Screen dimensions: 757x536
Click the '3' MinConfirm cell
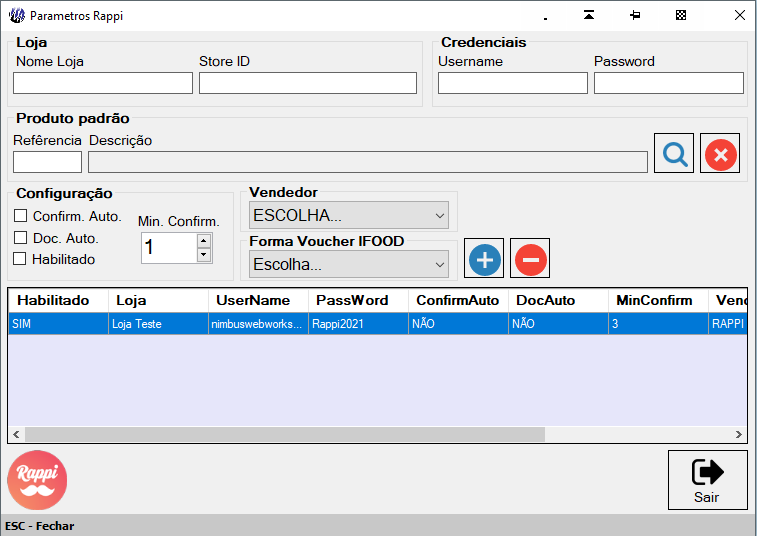658,324
